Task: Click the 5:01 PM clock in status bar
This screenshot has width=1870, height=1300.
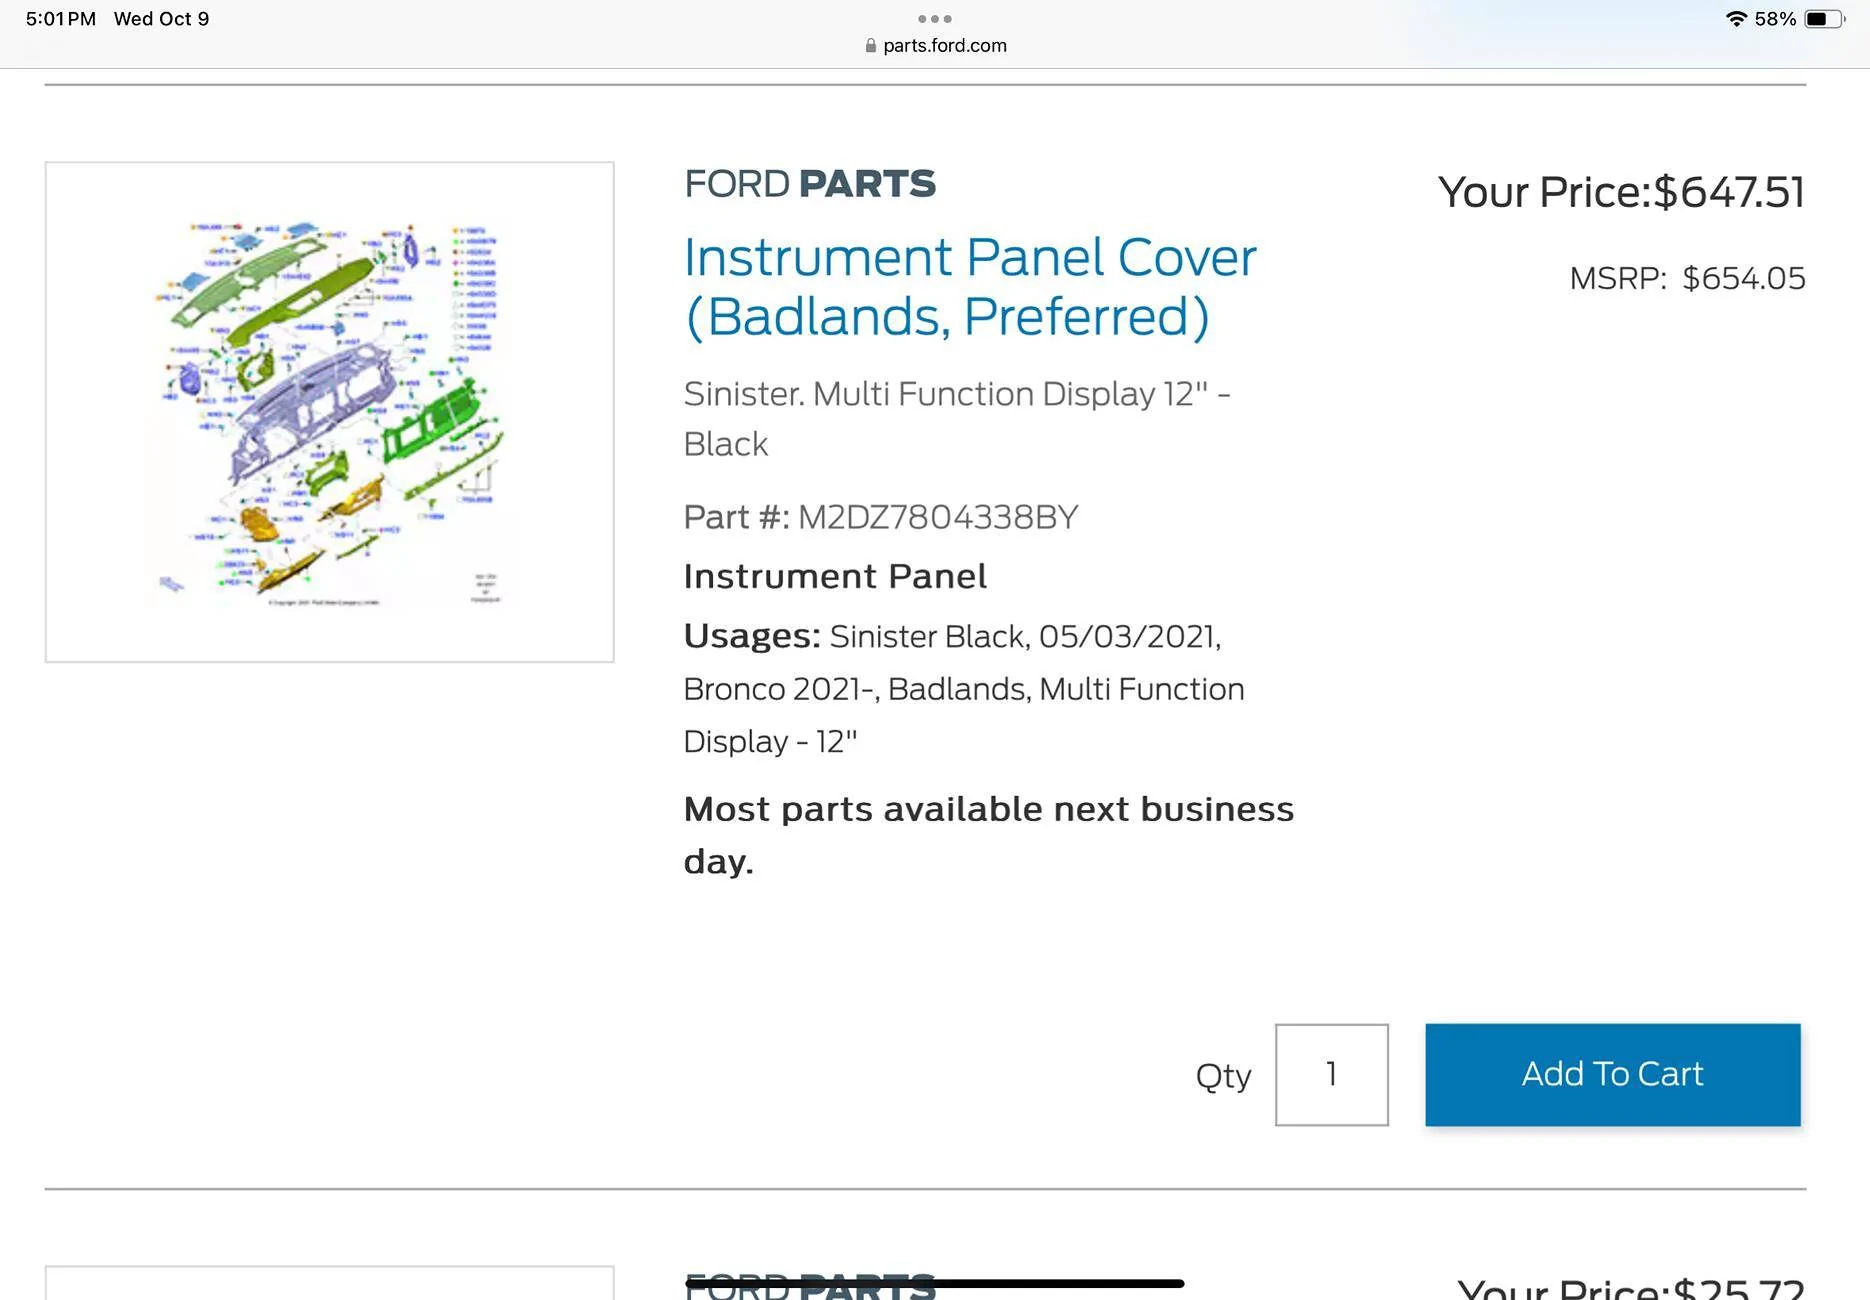Action: click(x=61, y=19)
